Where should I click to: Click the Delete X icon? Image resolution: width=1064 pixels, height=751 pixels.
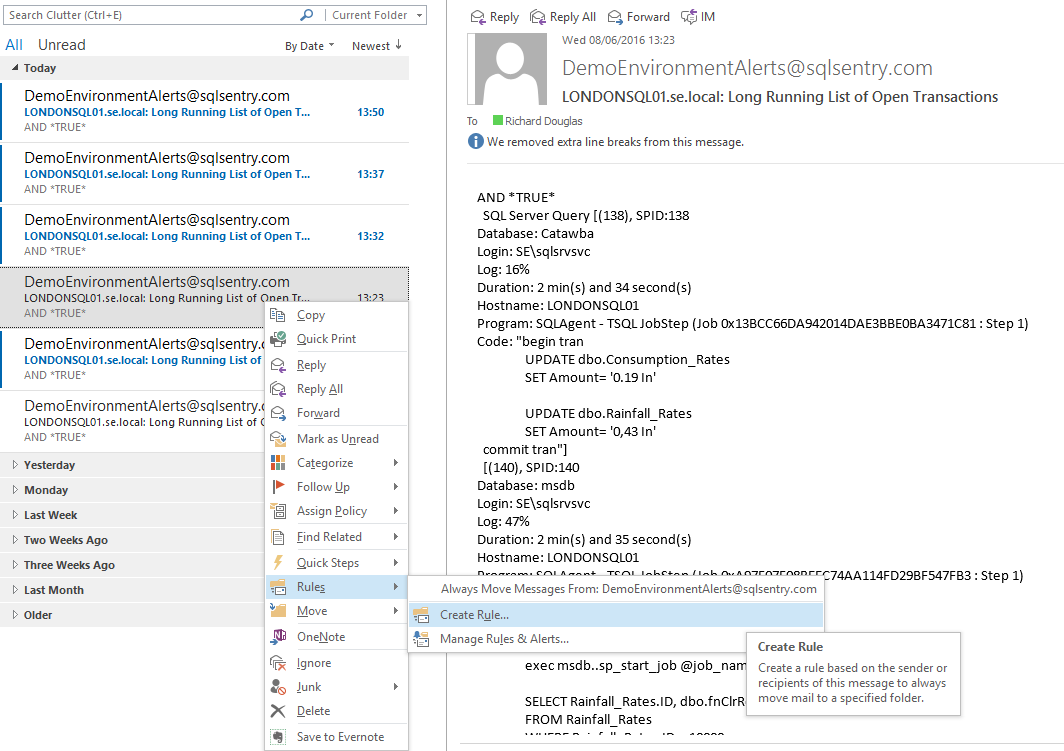[x=278, y=710]
